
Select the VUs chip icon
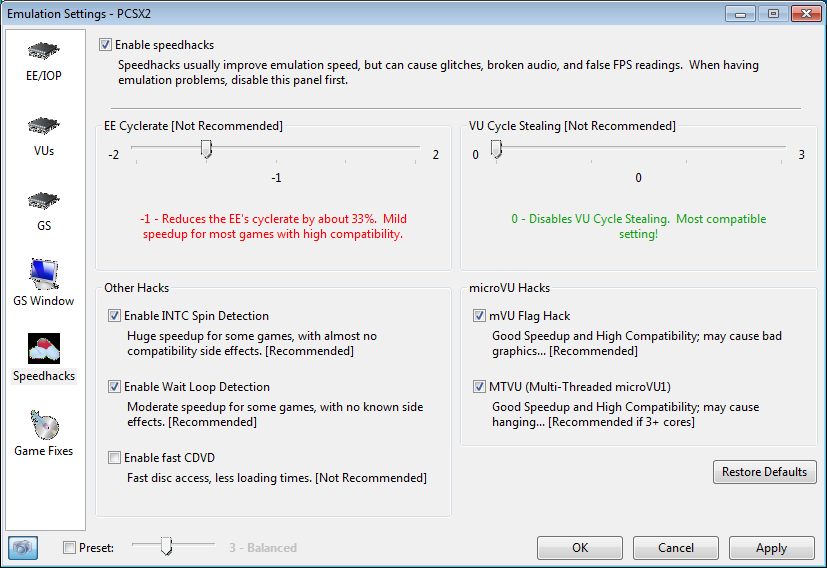(44, 127)
